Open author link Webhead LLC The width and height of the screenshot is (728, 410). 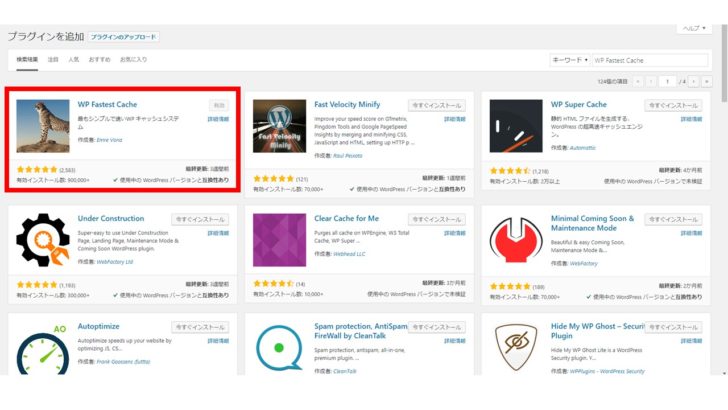pos(349,254)
